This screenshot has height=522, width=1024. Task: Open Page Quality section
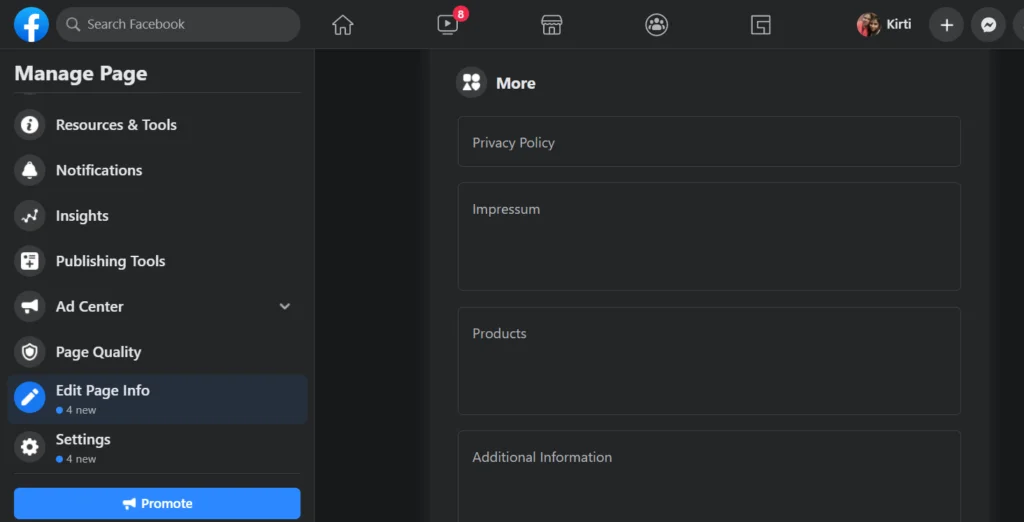(x=98, y=352)
